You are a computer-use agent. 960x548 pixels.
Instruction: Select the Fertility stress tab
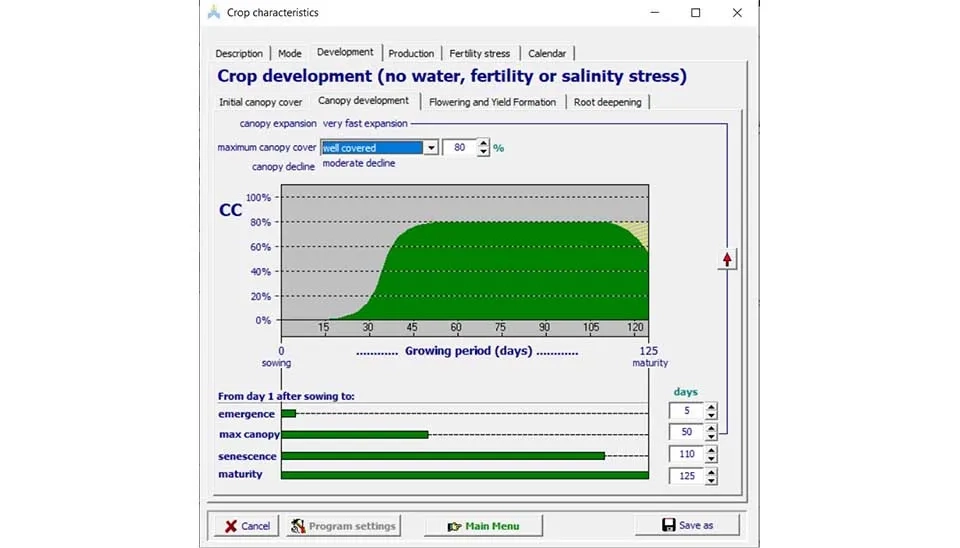click(479, 54)
